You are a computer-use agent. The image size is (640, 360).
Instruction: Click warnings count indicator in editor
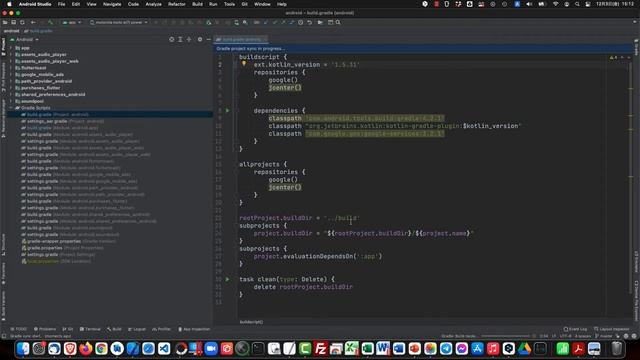pyautogui.click(x=613, y=58)
